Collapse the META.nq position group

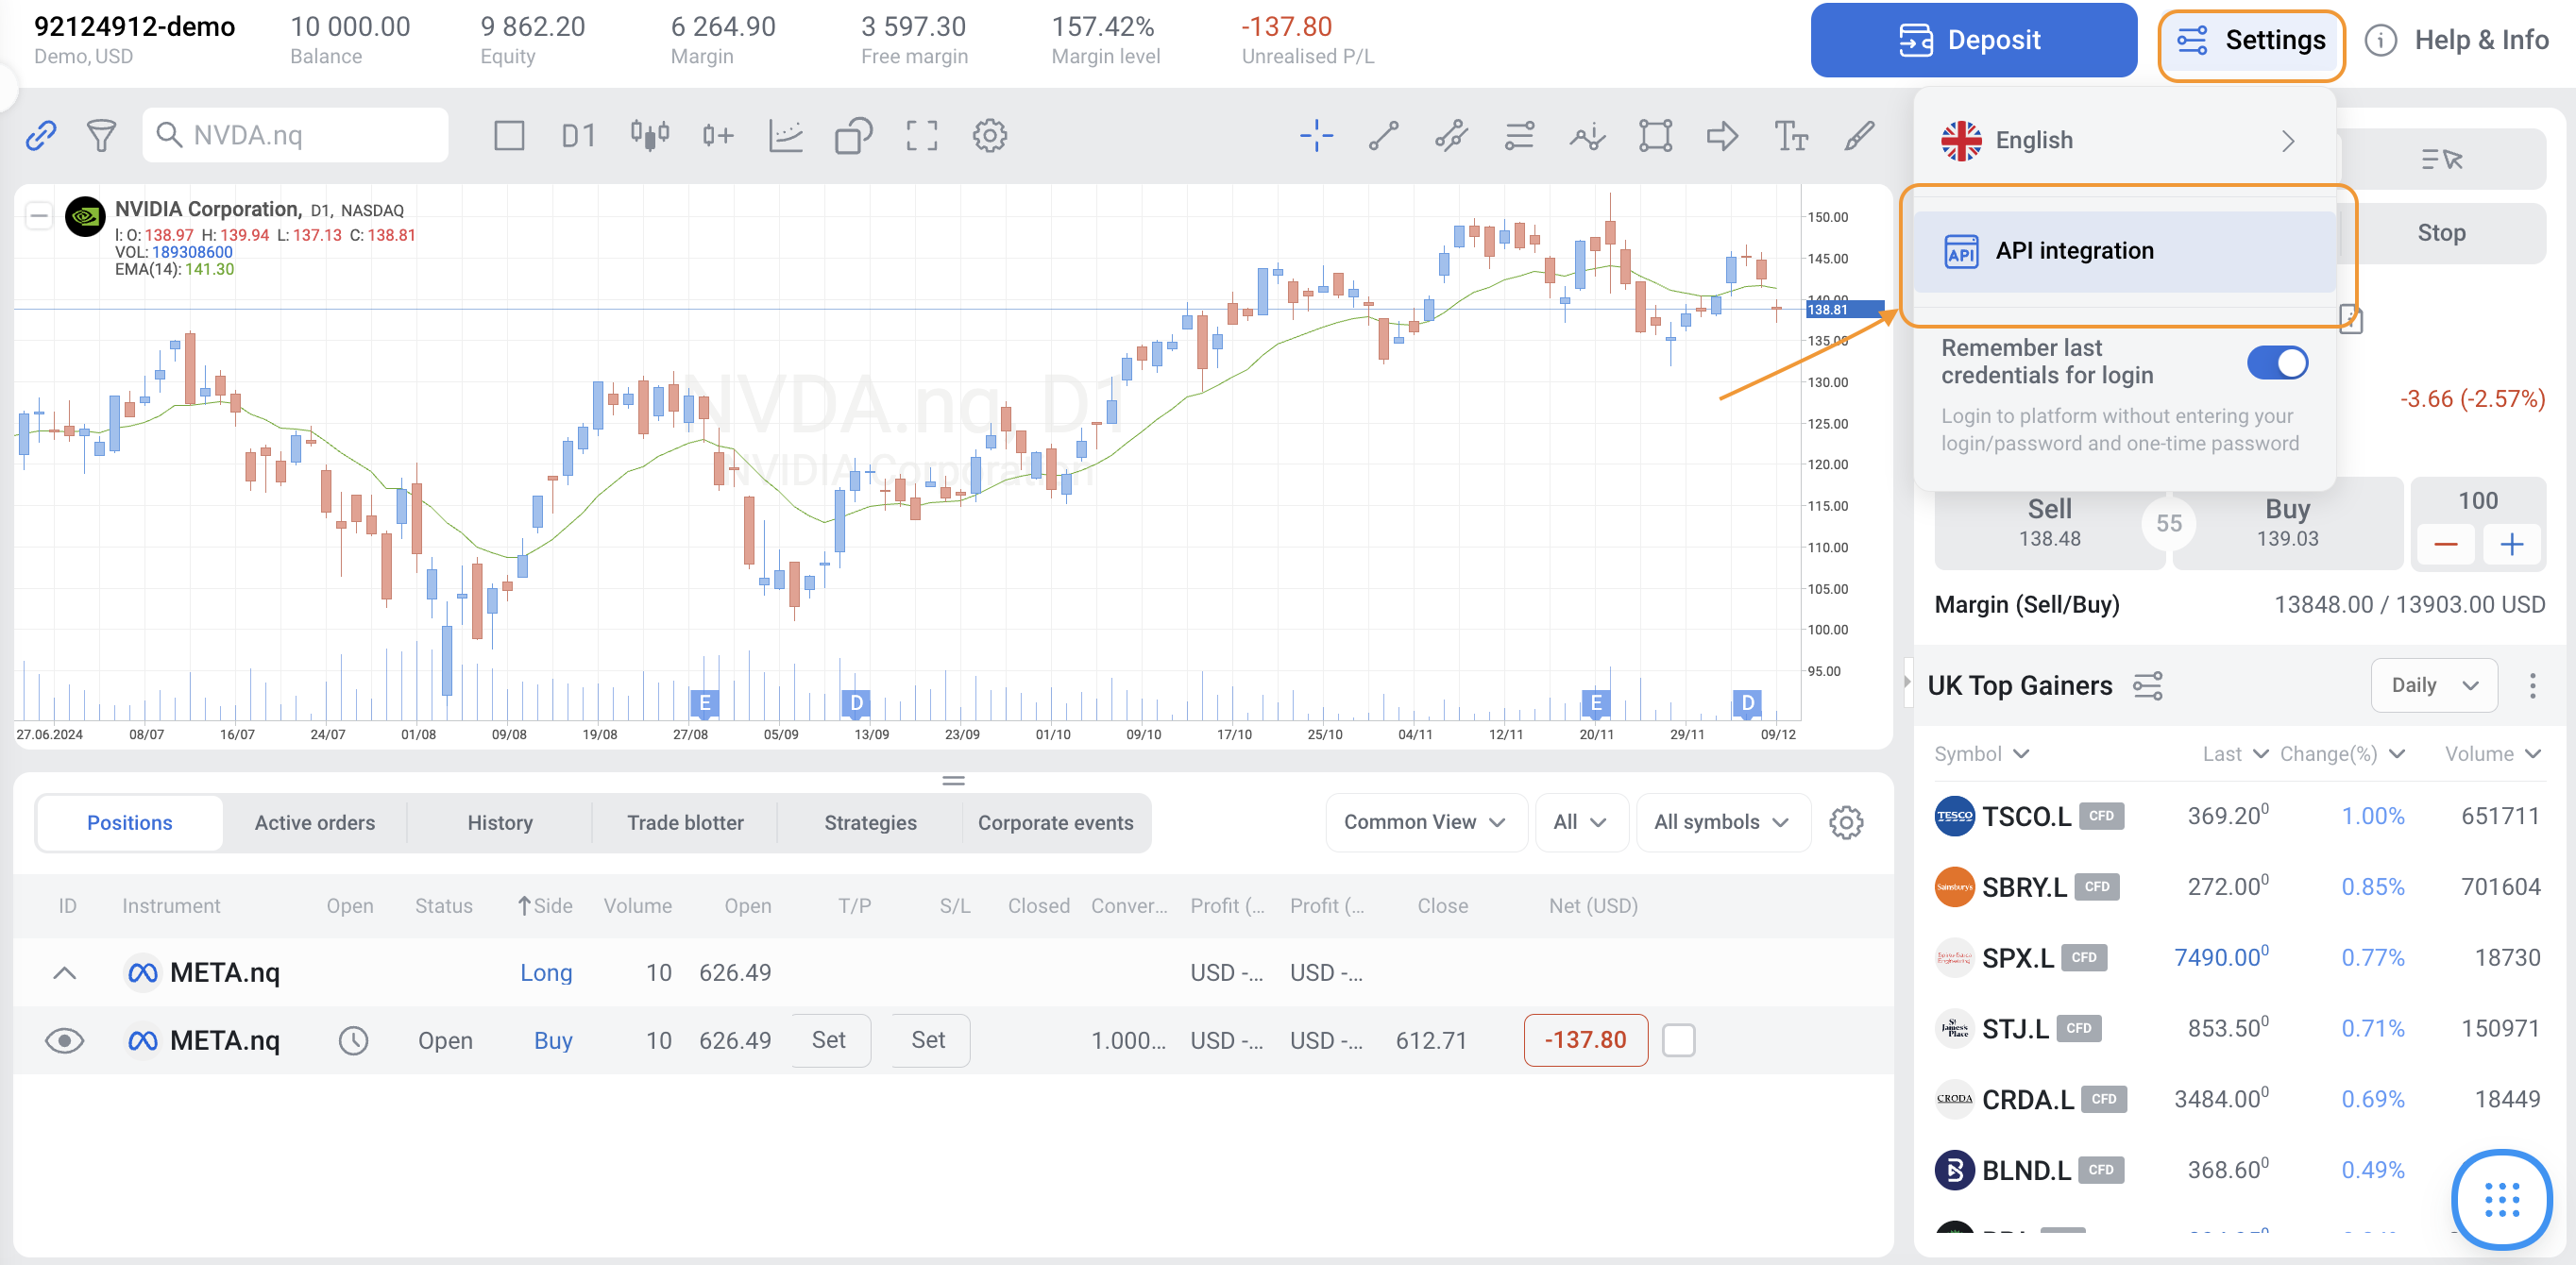pyautogui.click(x=65, y=972)
